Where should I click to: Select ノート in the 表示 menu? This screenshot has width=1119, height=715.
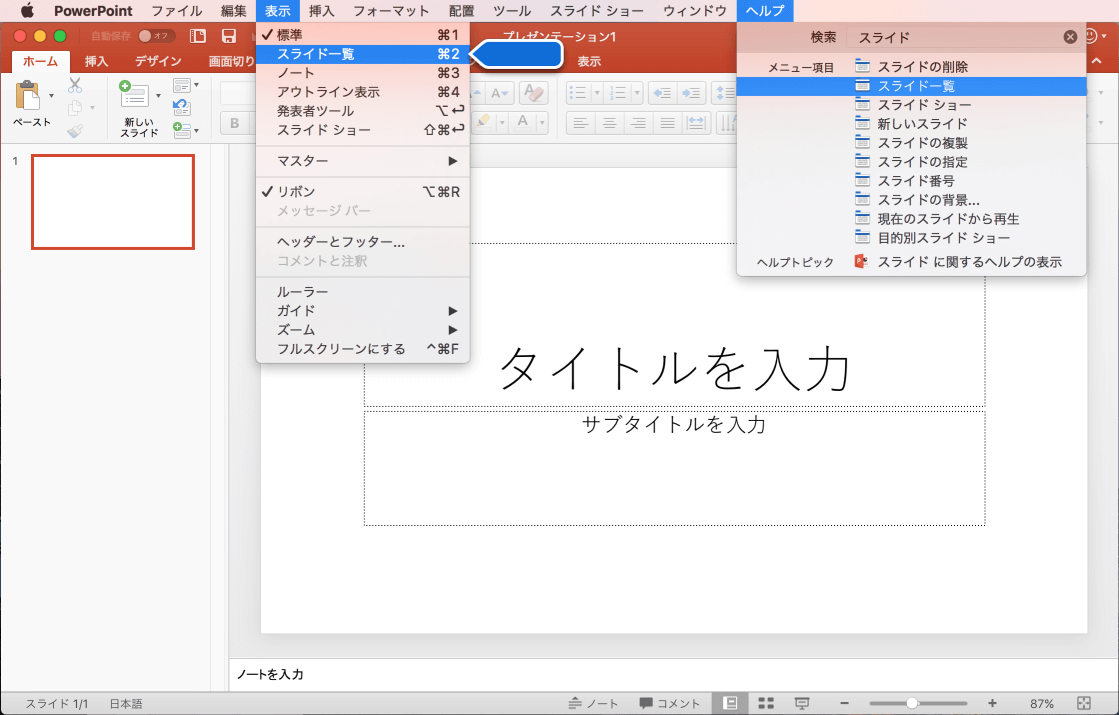click(x=363, y=73)
